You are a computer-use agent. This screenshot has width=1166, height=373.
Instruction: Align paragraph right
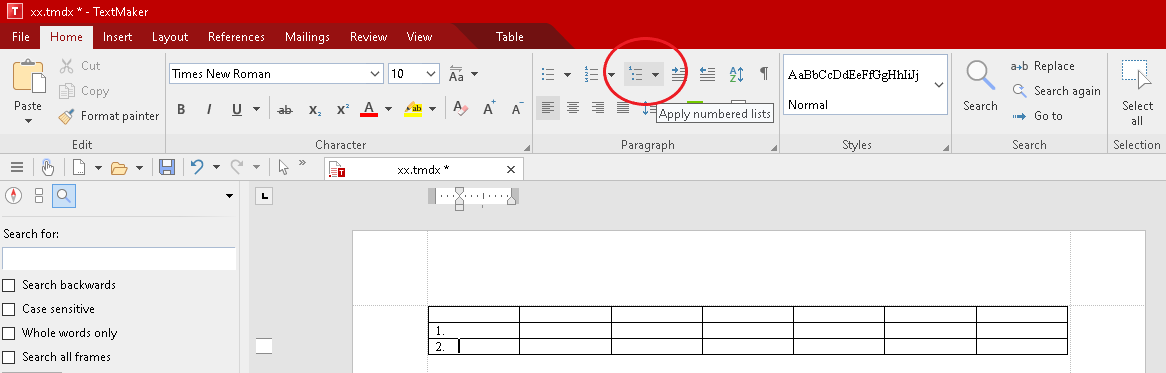pos(598,108)
